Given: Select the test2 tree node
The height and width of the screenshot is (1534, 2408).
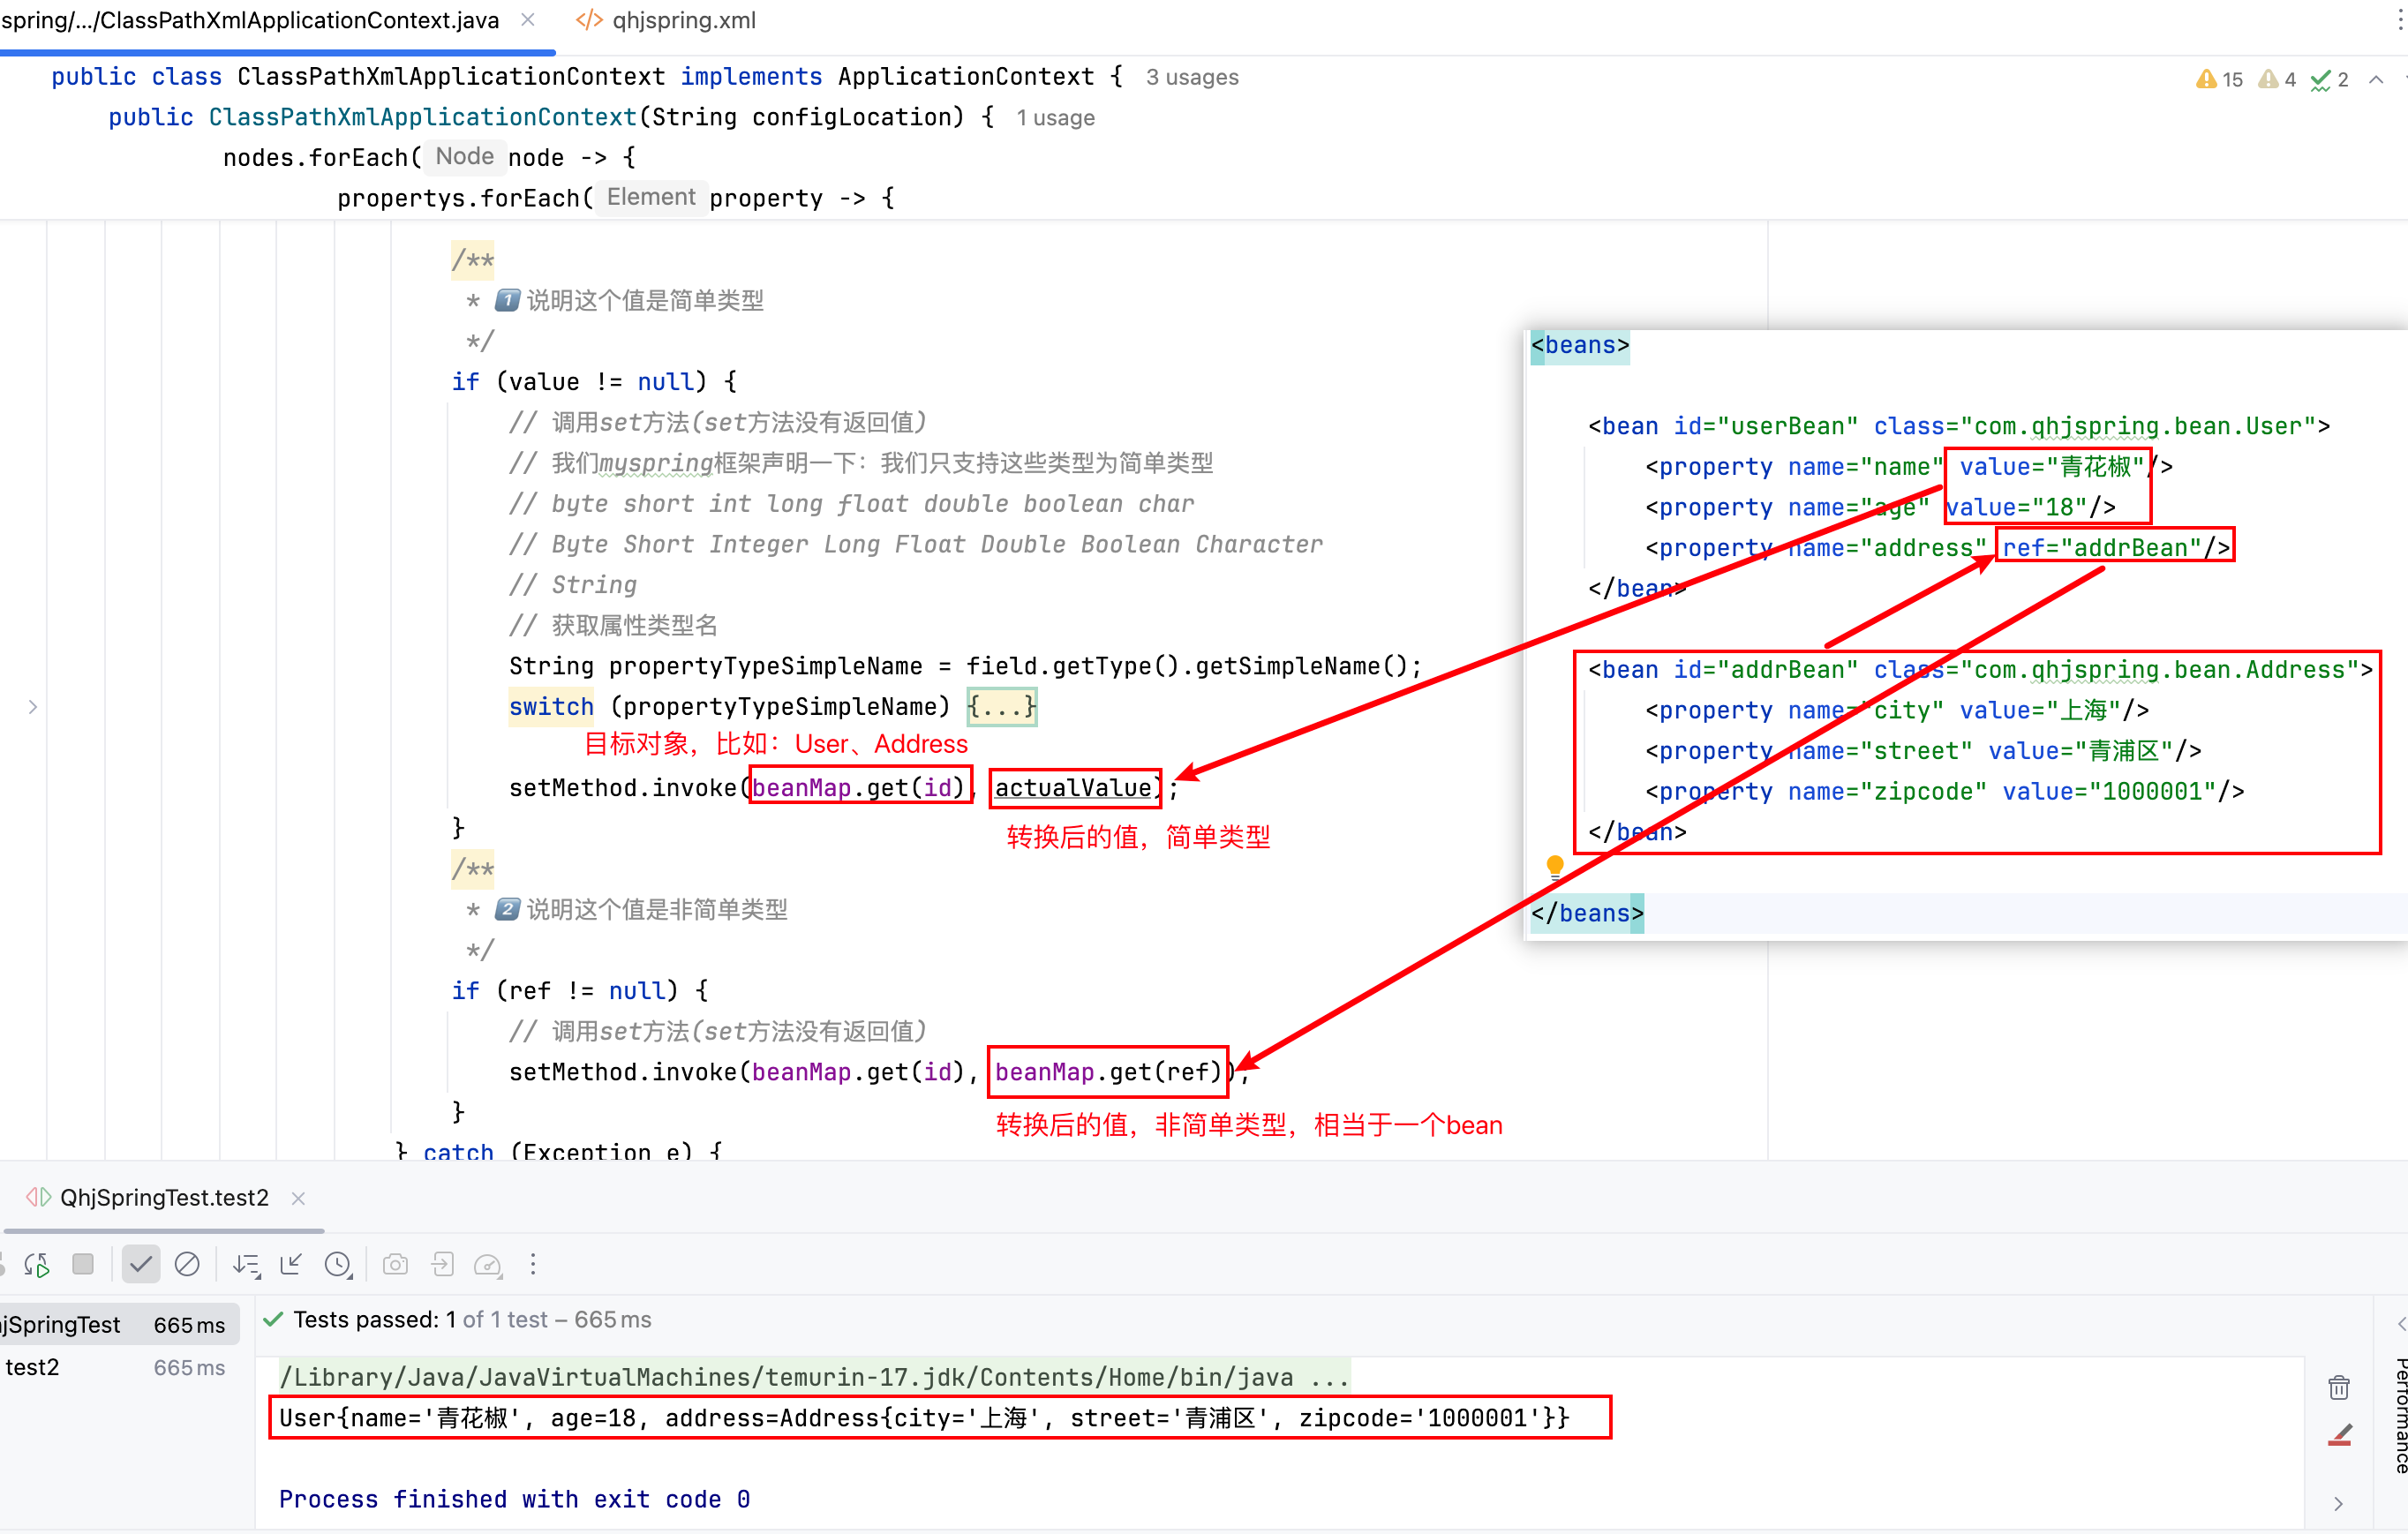Looking at the screenshot, I should (117, 1367).
